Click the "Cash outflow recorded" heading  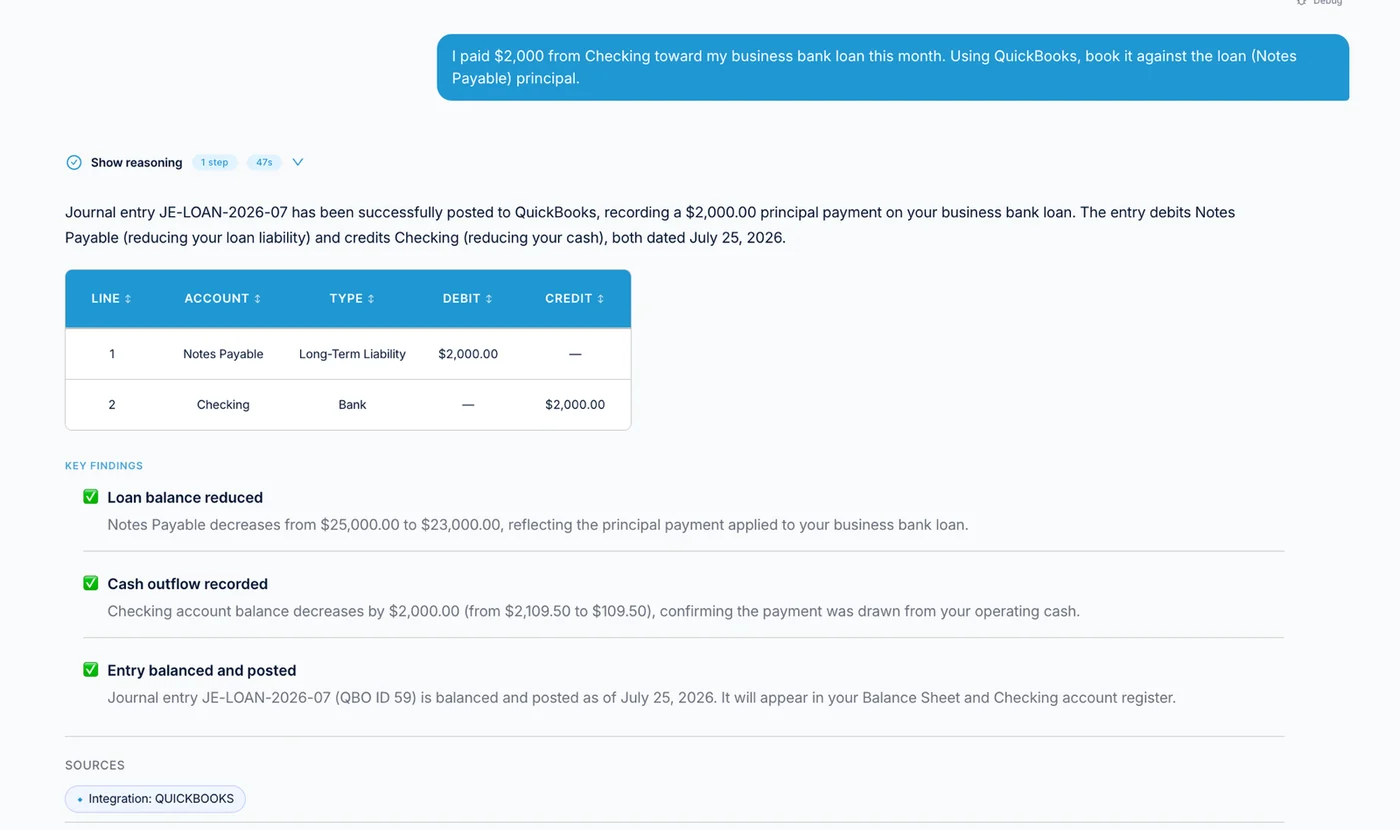(x=187, y=584)
